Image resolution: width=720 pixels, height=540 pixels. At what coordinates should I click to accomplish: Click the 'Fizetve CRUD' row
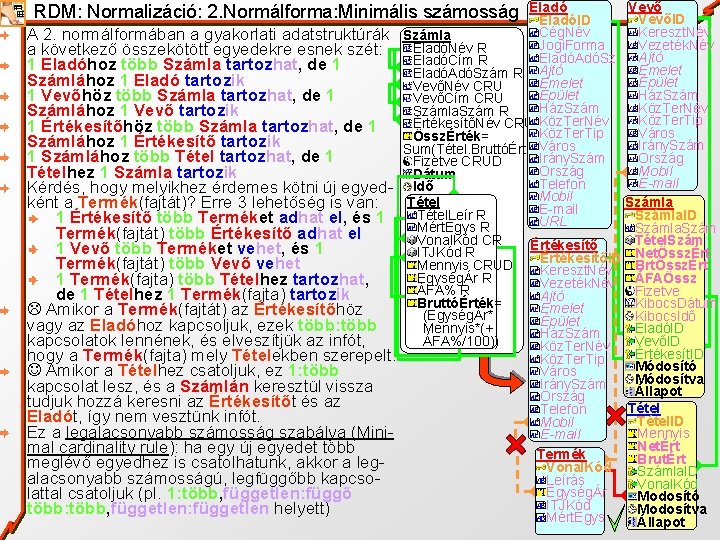(x=452, y=161)
